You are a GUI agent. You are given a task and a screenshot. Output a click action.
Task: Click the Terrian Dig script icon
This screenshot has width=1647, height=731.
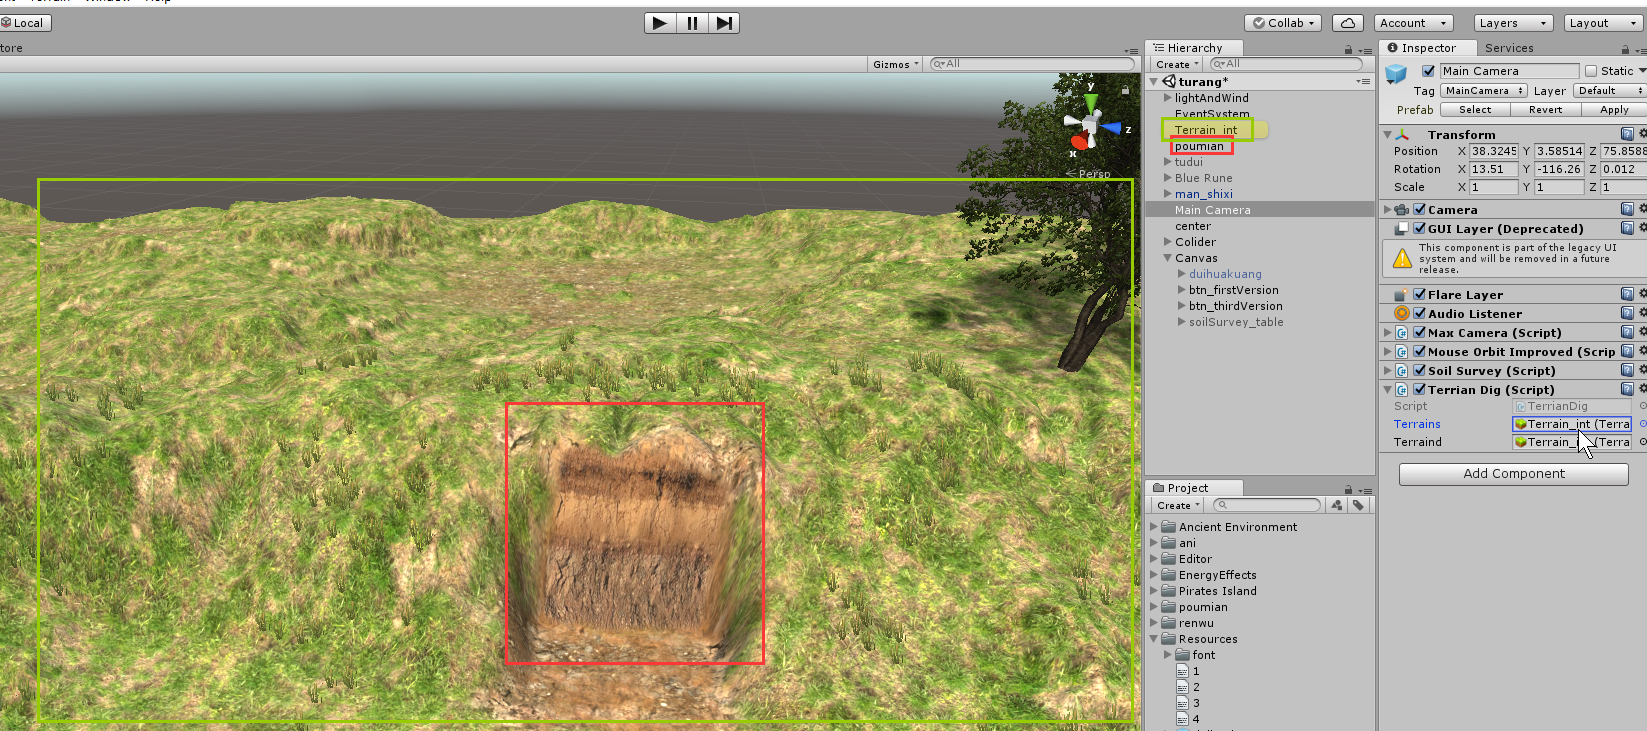pyautogui.click(x=1402, y=389)
